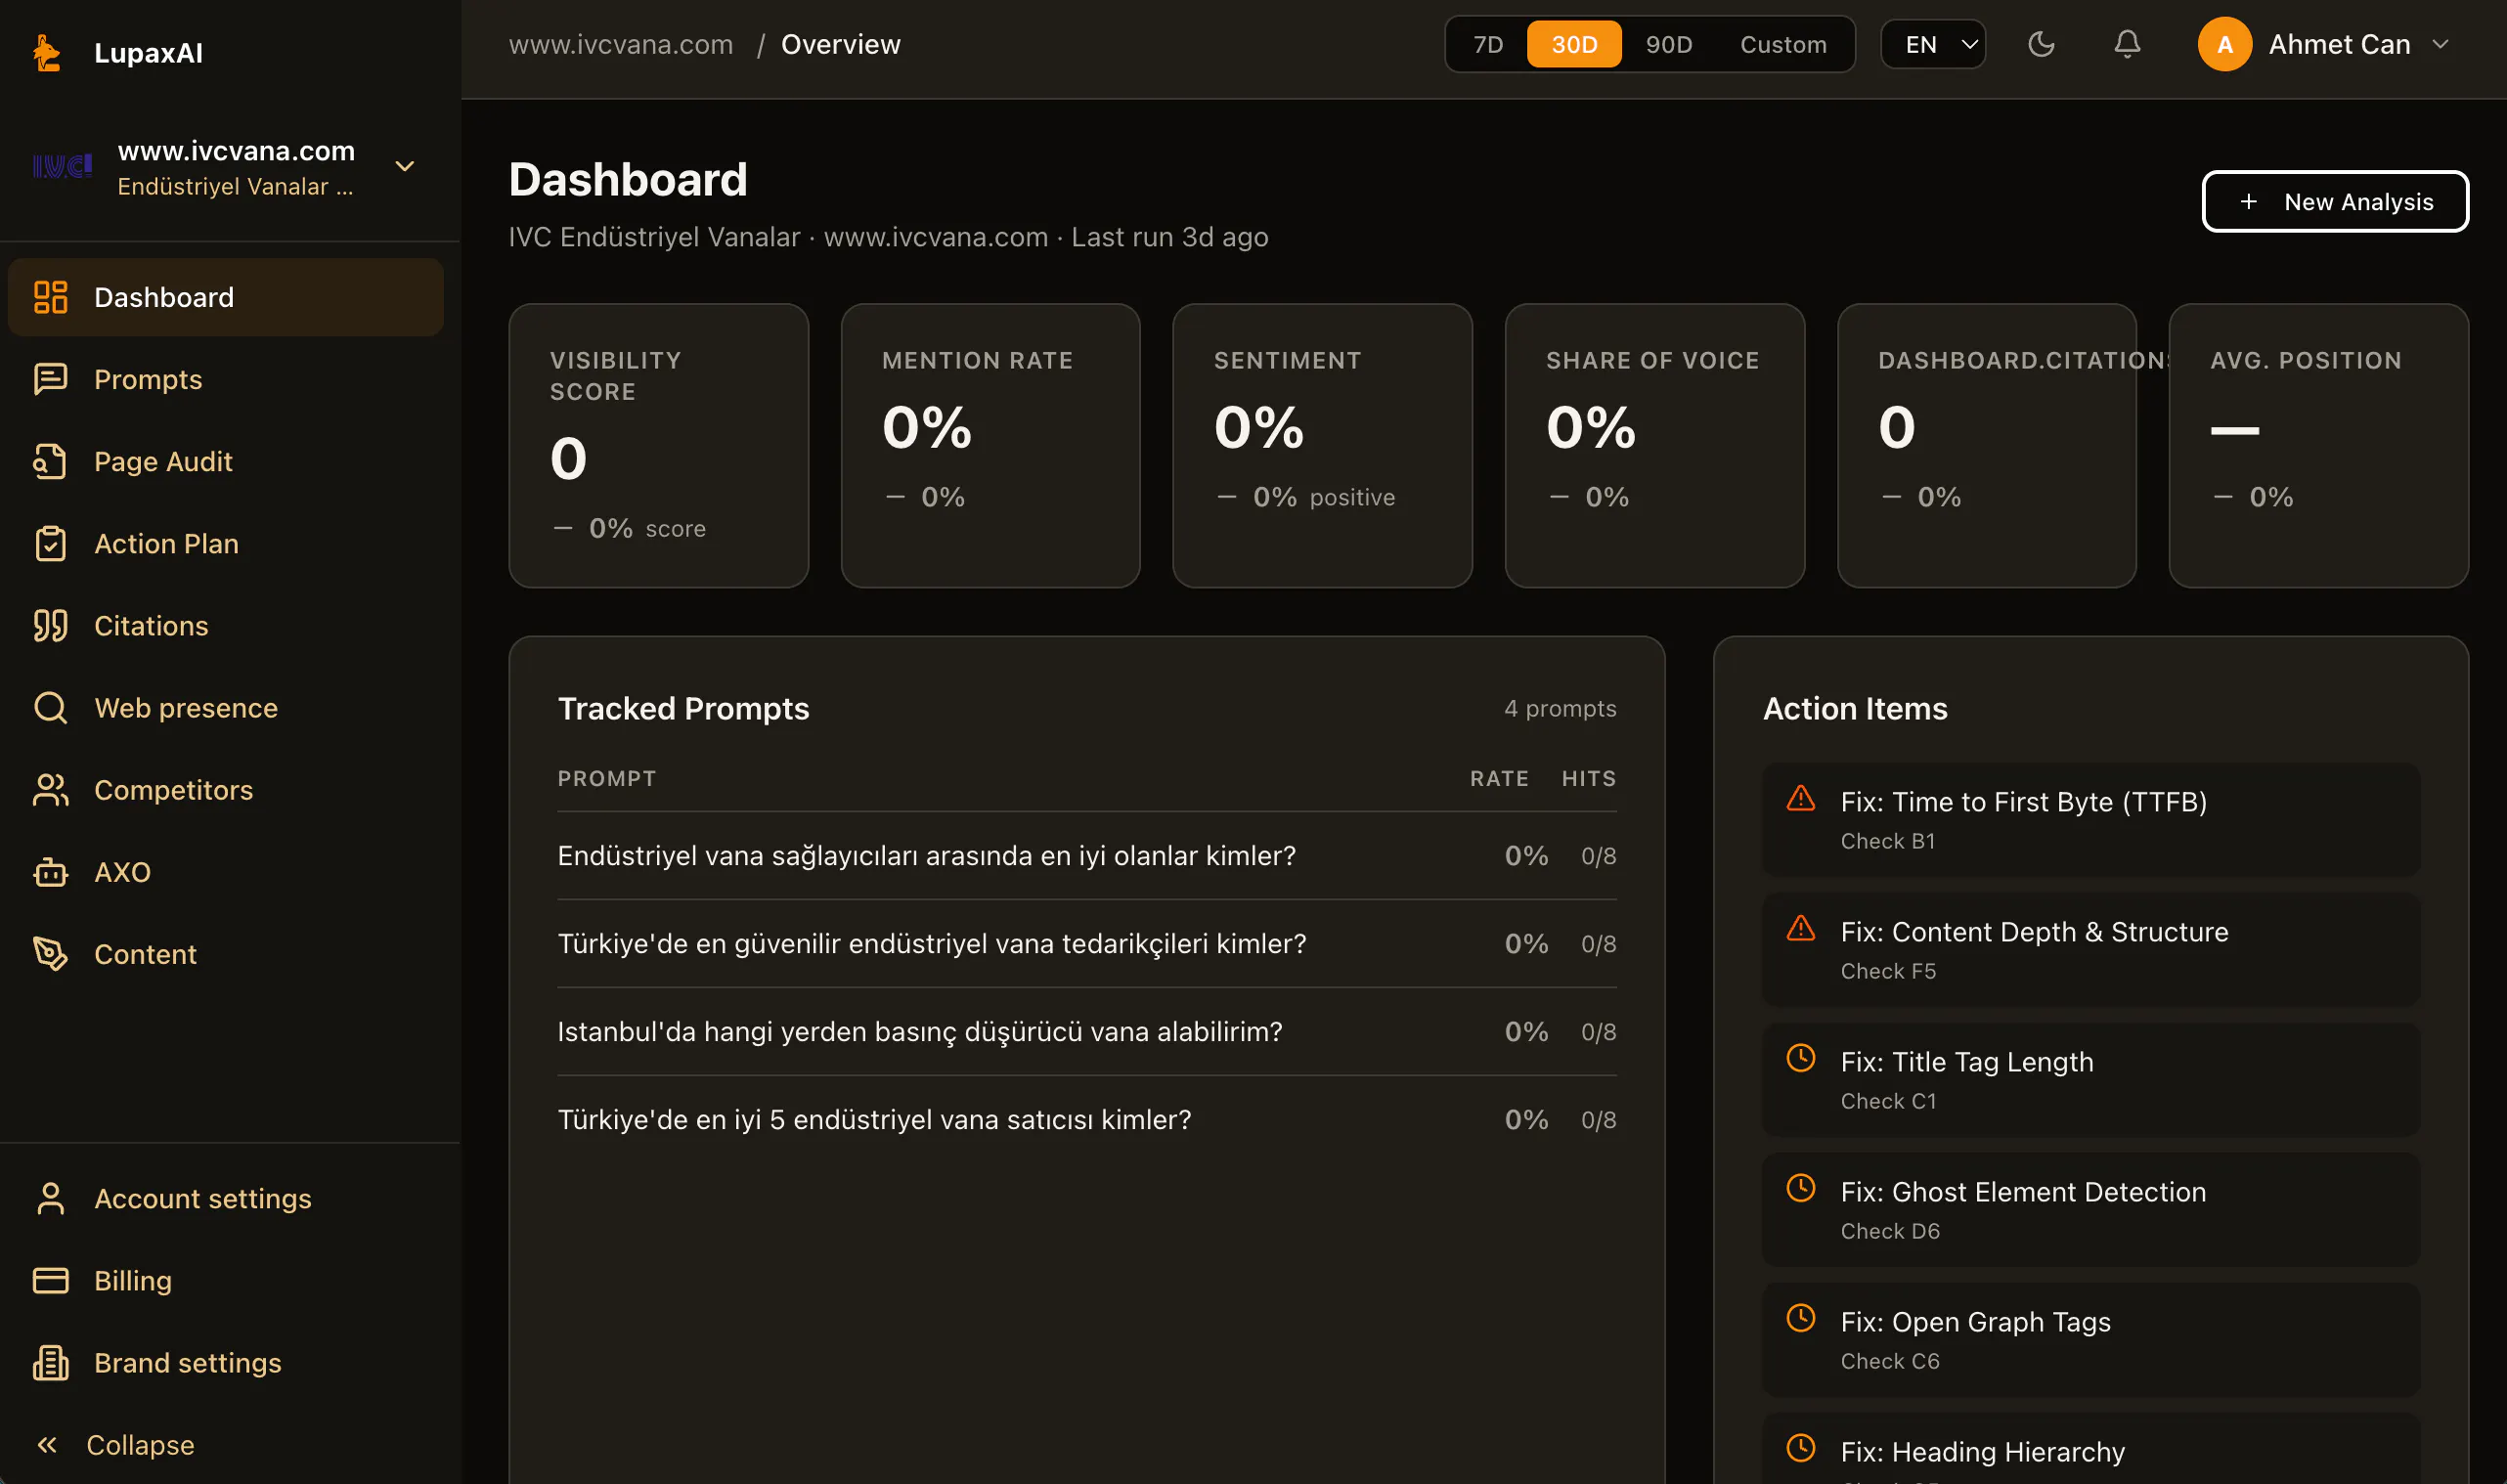Click the LupaxAI fox logo icon

click(46, 53)
